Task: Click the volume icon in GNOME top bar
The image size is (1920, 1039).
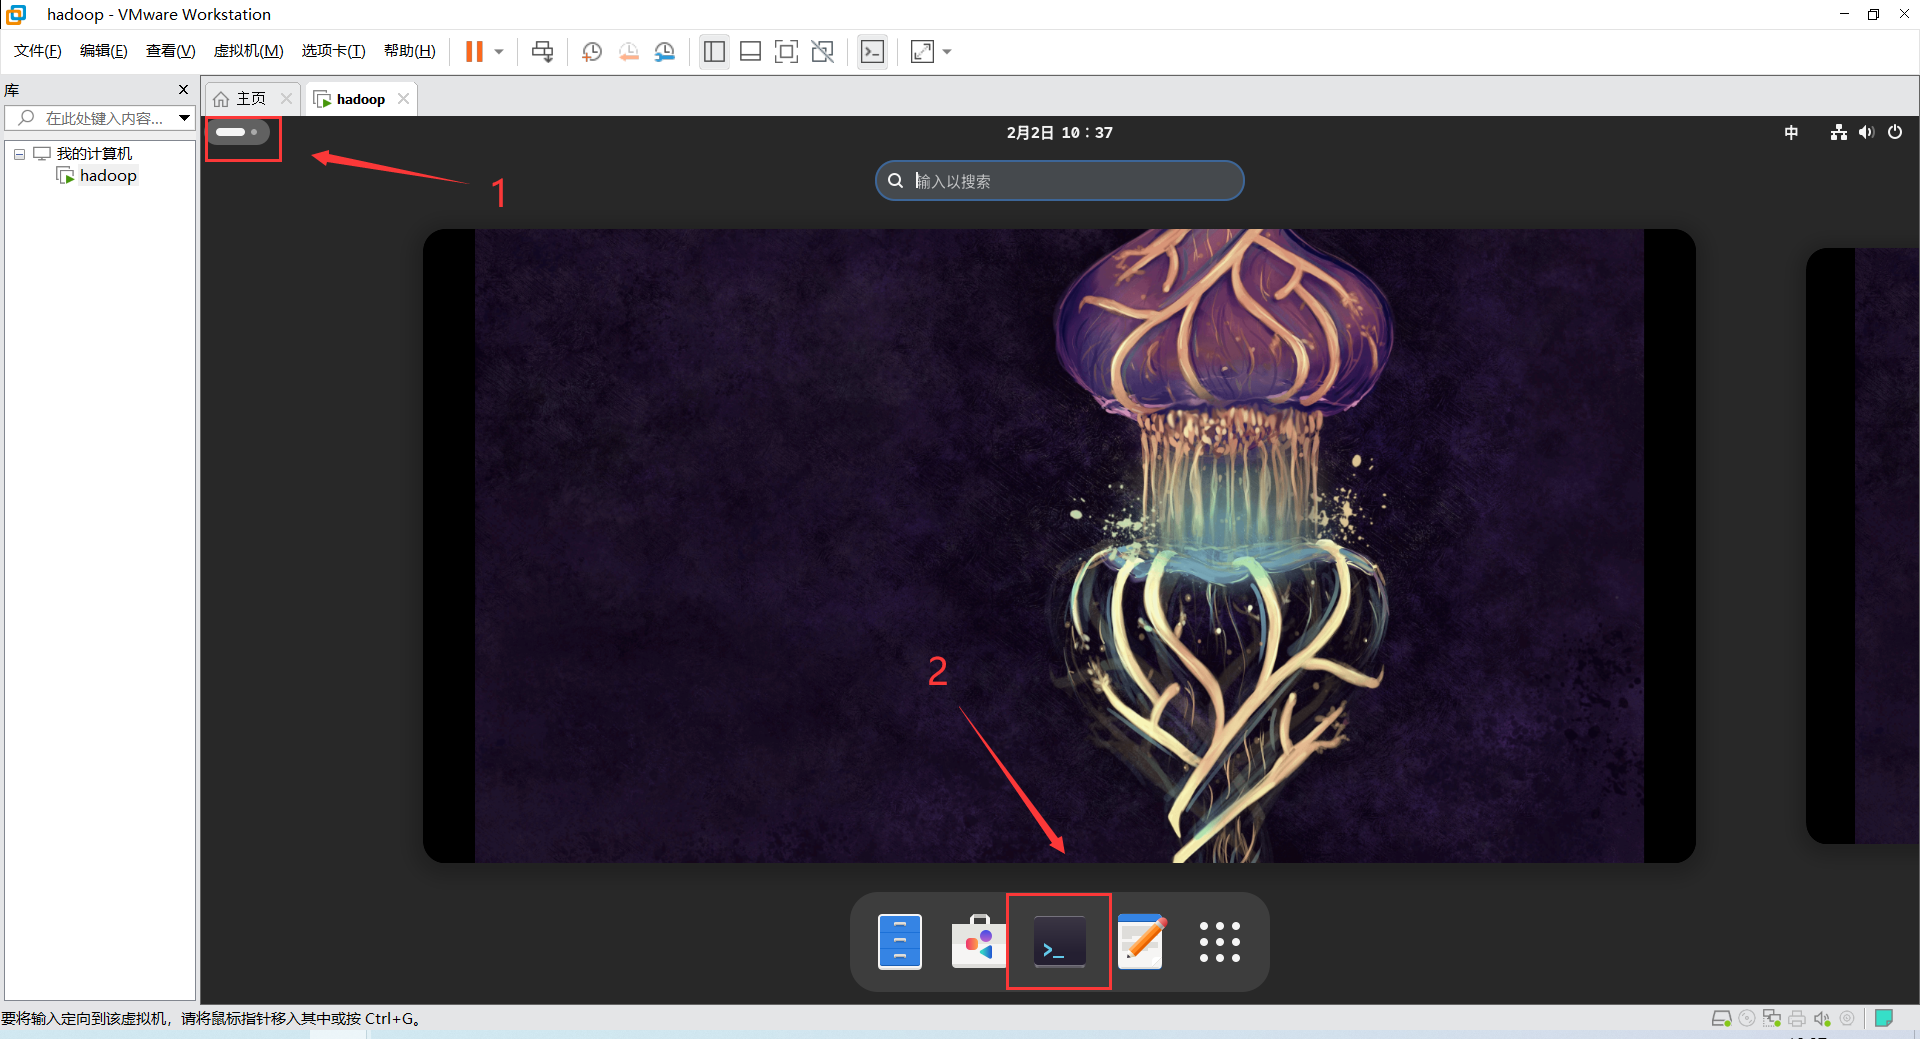Action: [1866, 132]
